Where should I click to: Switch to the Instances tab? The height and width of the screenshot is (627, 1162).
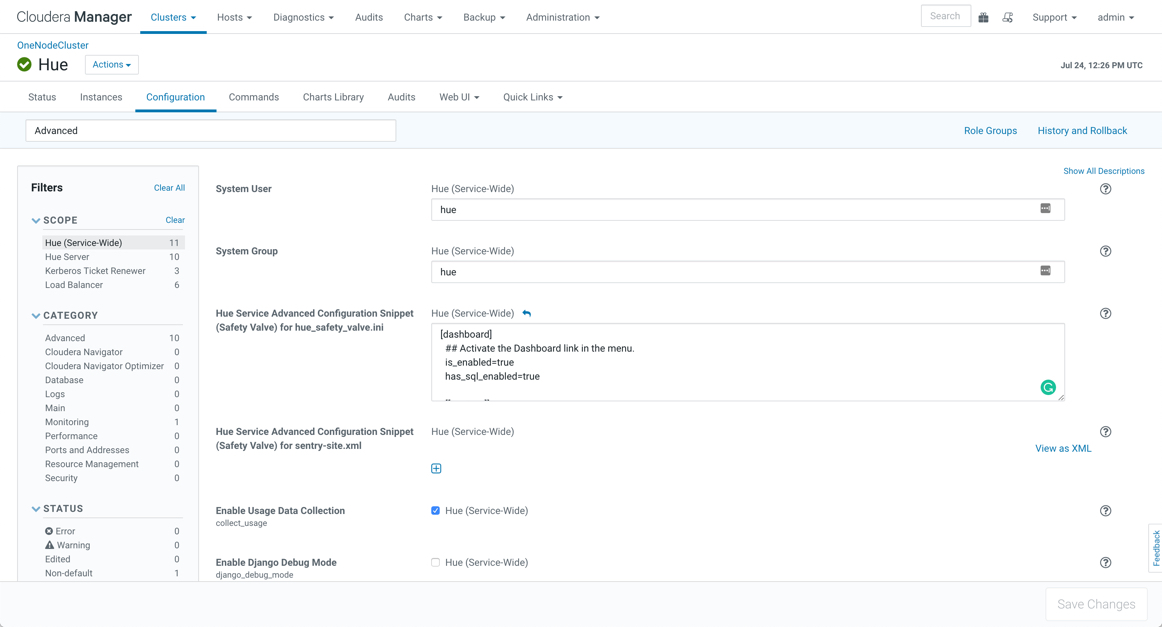point(101,97)
